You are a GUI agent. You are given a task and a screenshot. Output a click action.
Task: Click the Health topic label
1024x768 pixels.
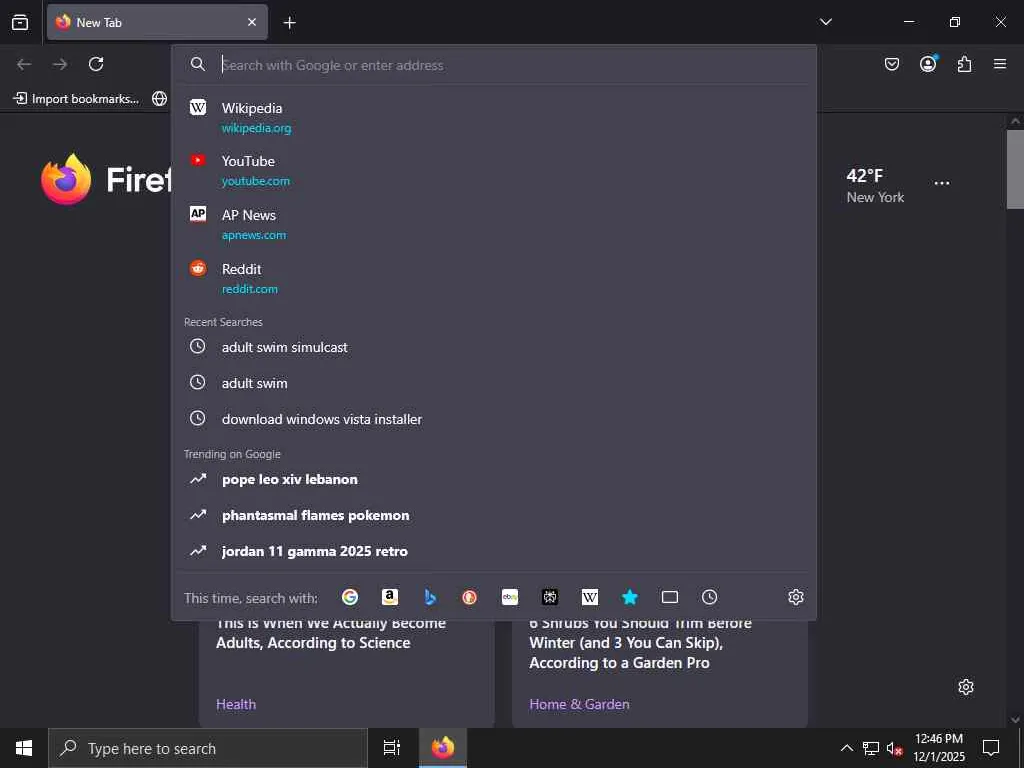(236, 704)
